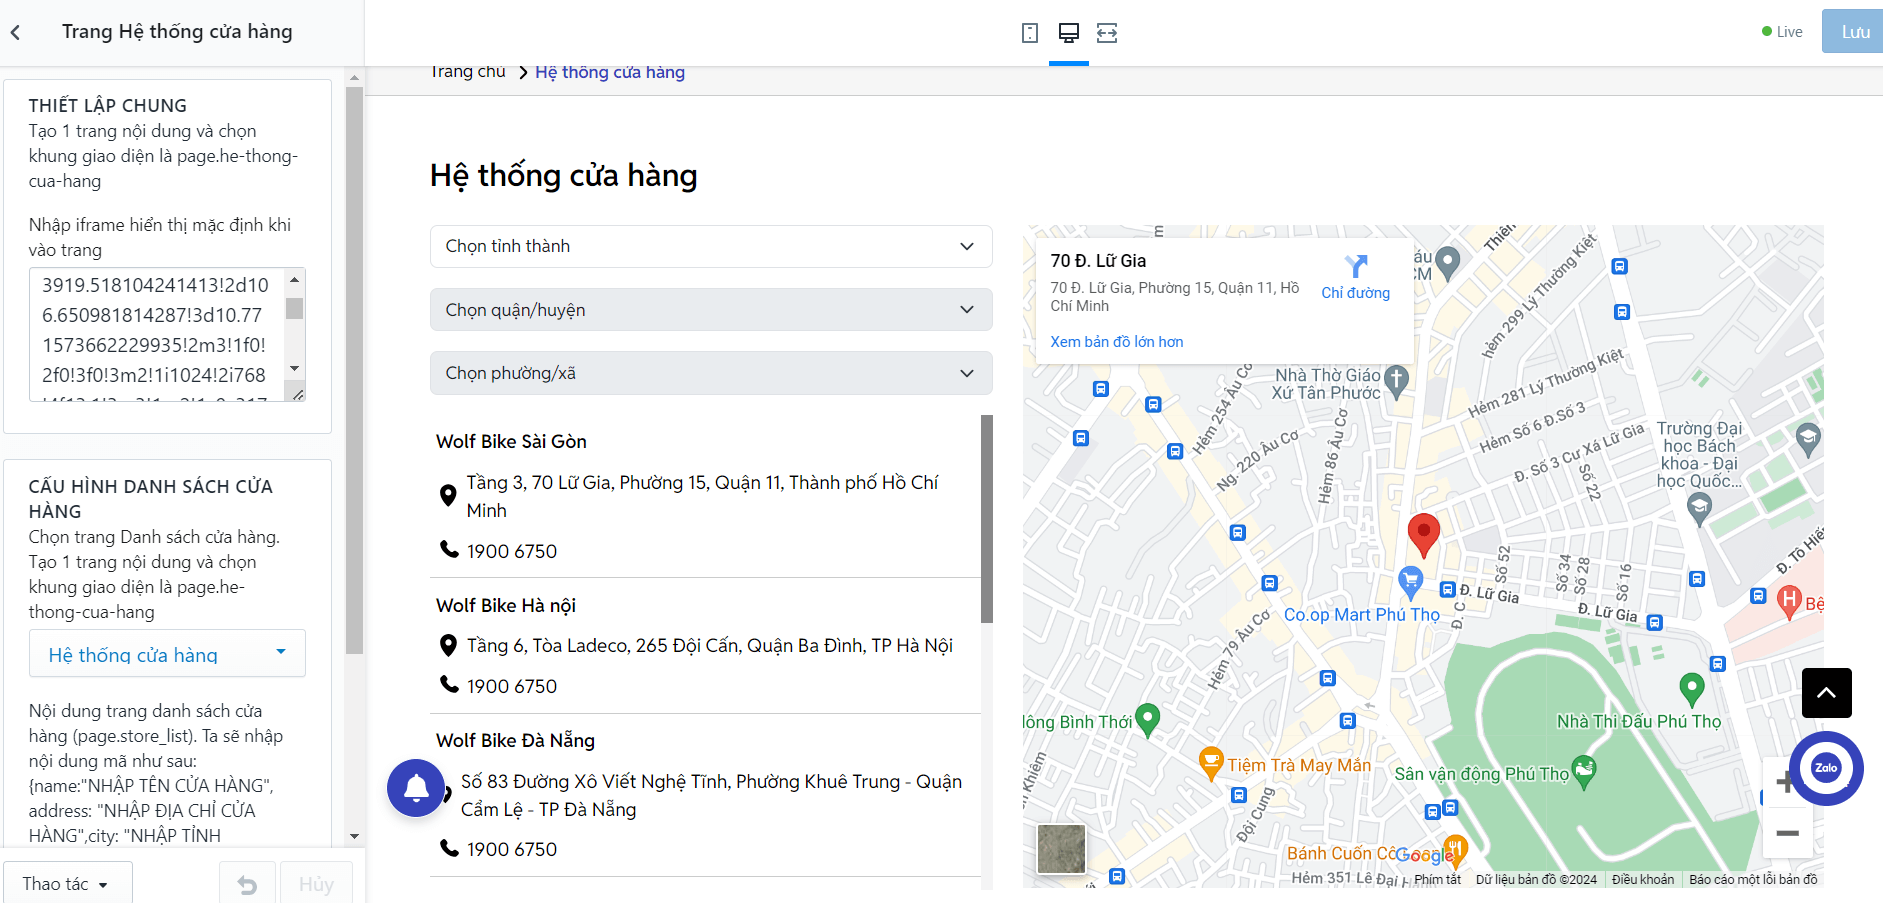Screen dimensions: 1883x903
Task: Click the store list scrollbar thumb
Action: coord(987,519)
